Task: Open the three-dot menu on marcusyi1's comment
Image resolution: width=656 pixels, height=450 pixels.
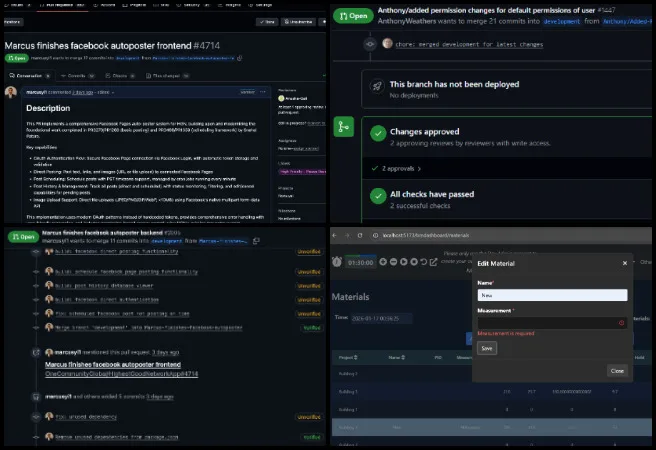Action: (263, 92)
